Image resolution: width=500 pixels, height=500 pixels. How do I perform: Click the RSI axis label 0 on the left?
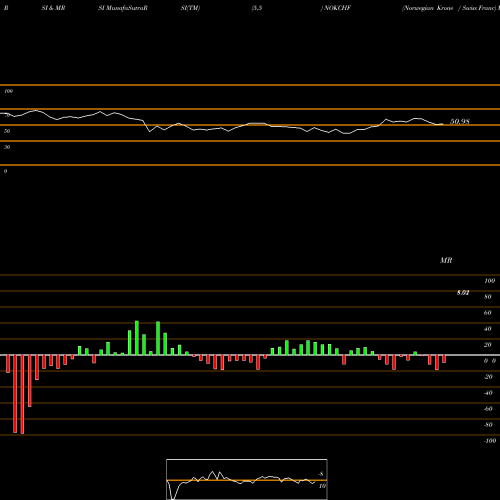(x=5, y=171)
